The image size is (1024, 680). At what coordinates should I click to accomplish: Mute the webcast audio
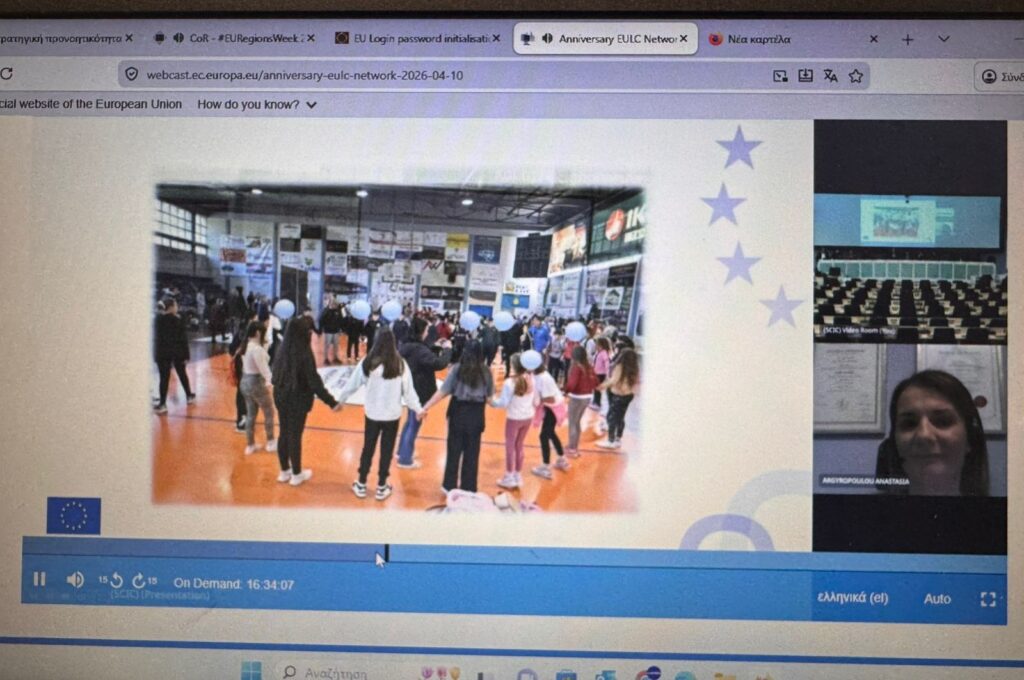tap(75, 579)
